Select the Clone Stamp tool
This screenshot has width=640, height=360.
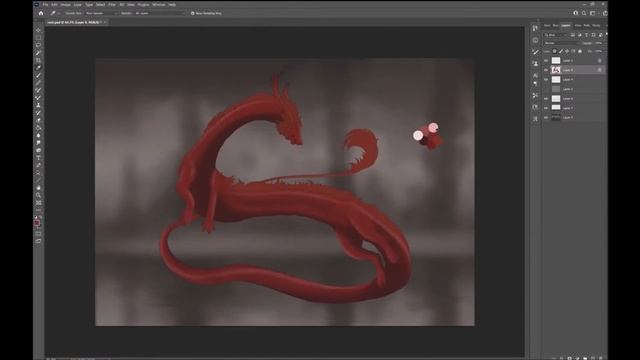[39, 105]
